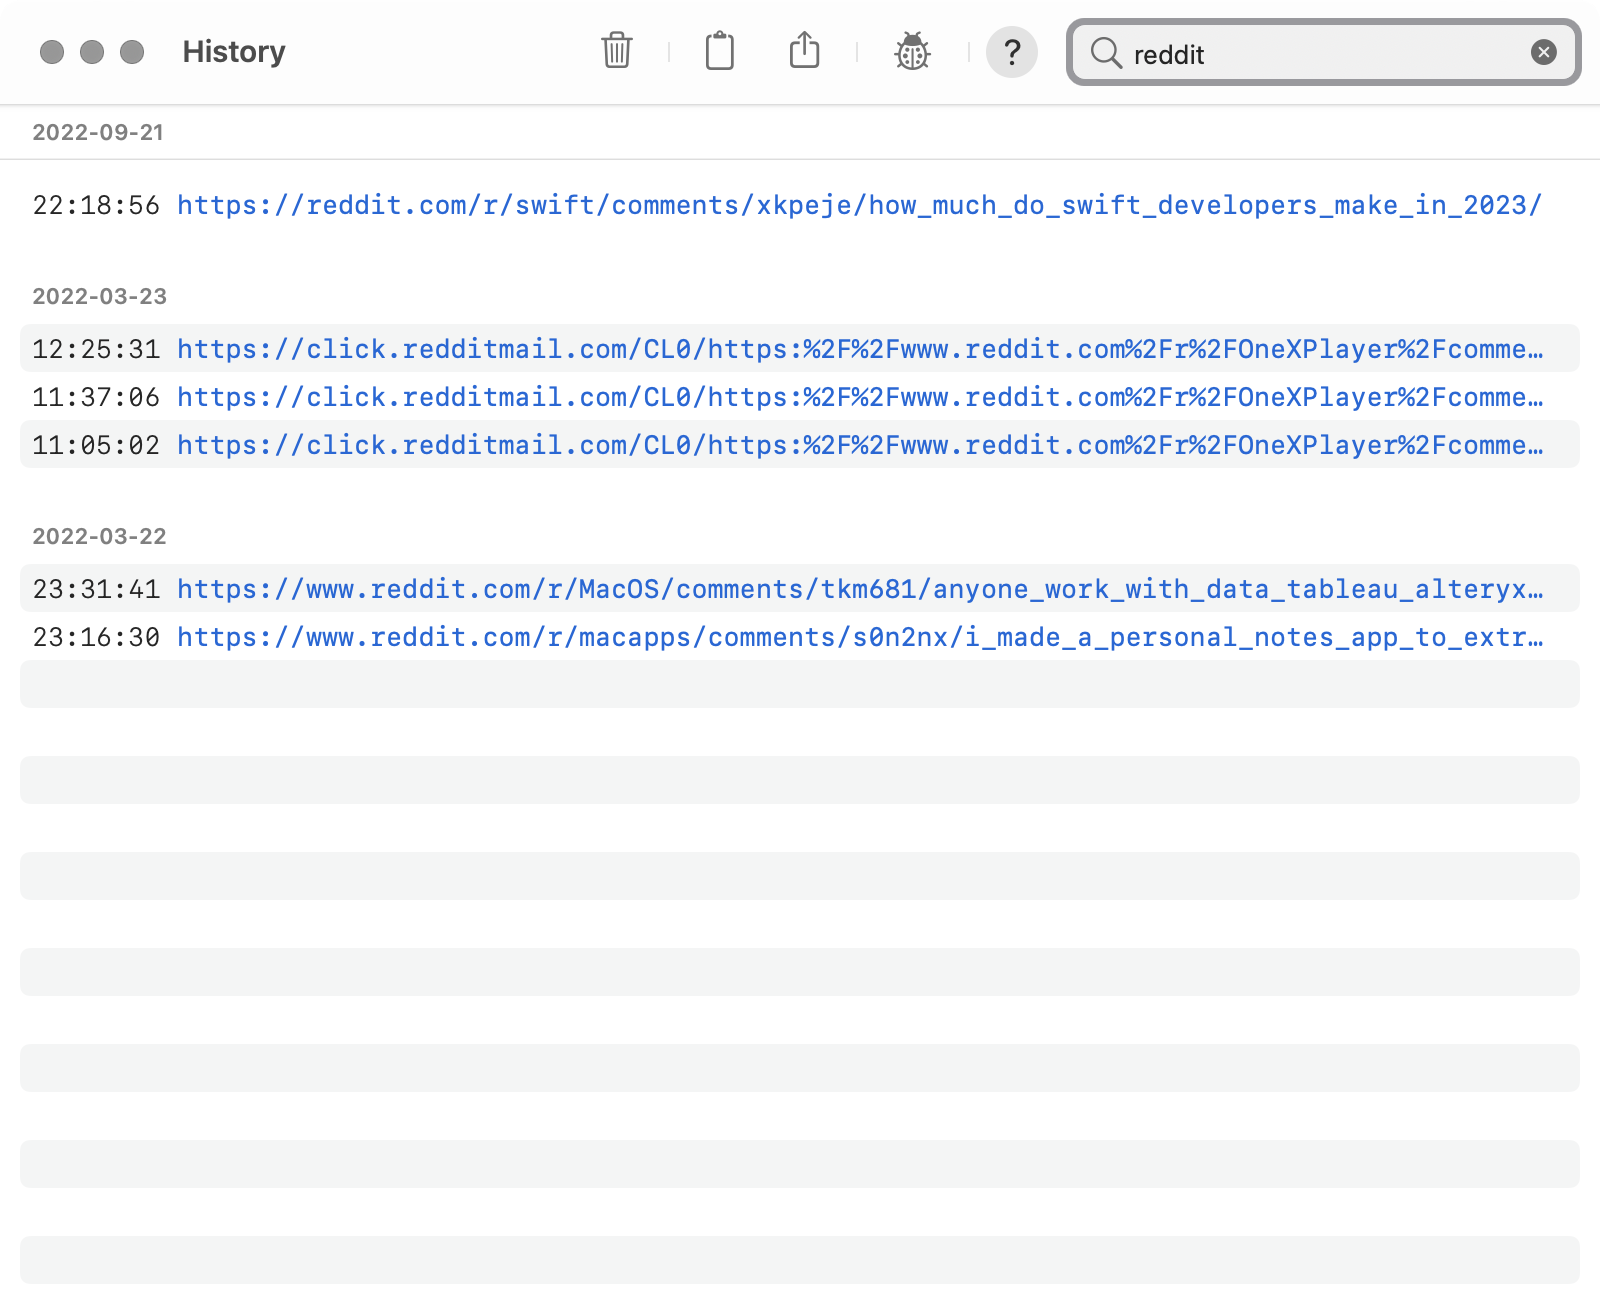Screen dimensions: 1600x1304
Task: Zoom the window with the third window button
Action: coord(132,52)
